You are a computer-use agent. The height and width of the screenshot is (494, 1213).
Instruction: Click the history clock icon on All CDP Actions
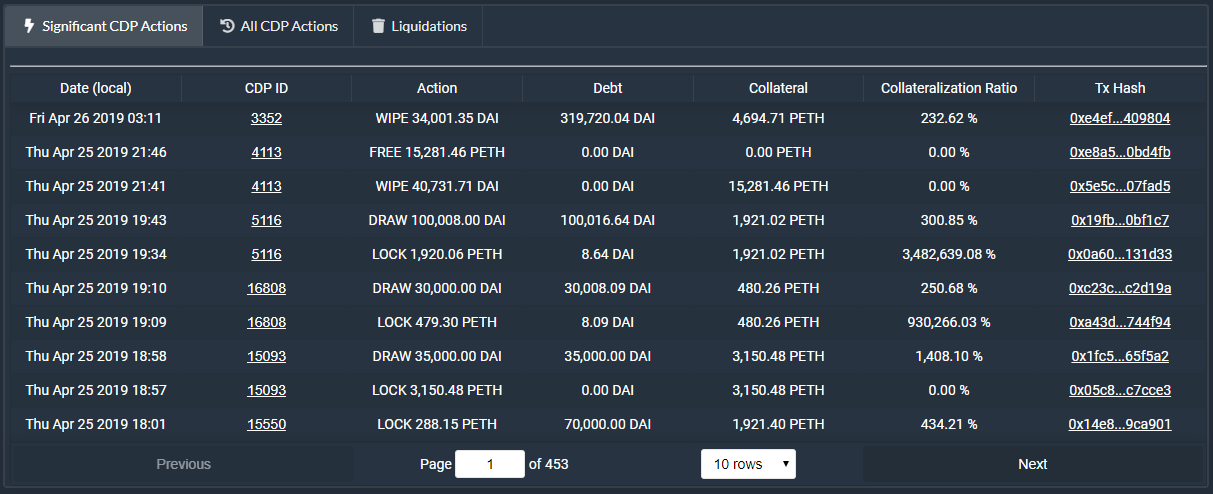point(227,26)
